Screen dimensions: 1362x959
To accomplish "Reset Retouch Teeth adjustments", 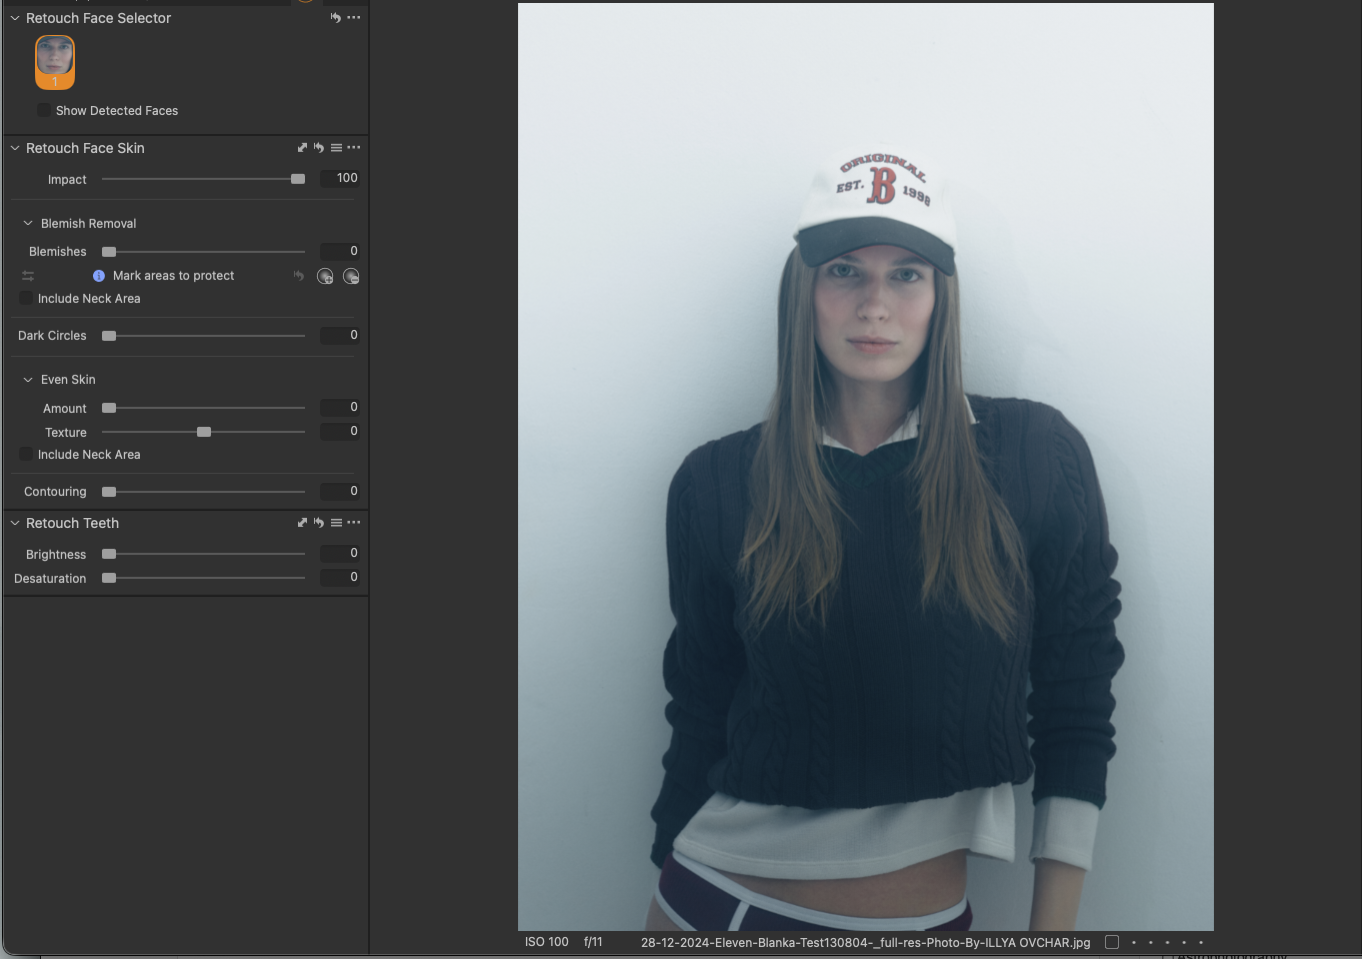I will (x=319, y=523).
